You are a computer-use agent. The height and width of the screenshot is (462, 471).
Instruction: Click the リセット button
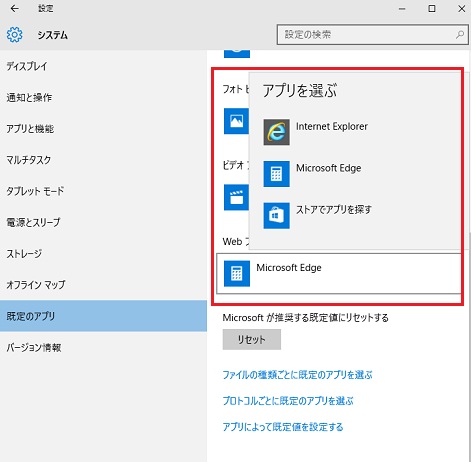pyautogui.click(x=252, y=339)
